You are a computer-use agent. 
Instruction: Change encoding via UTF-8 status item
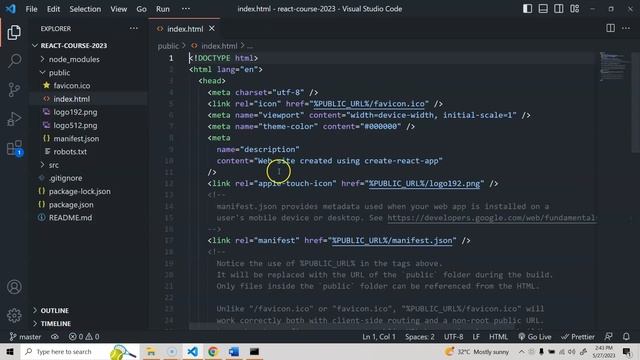click(453, 337)
